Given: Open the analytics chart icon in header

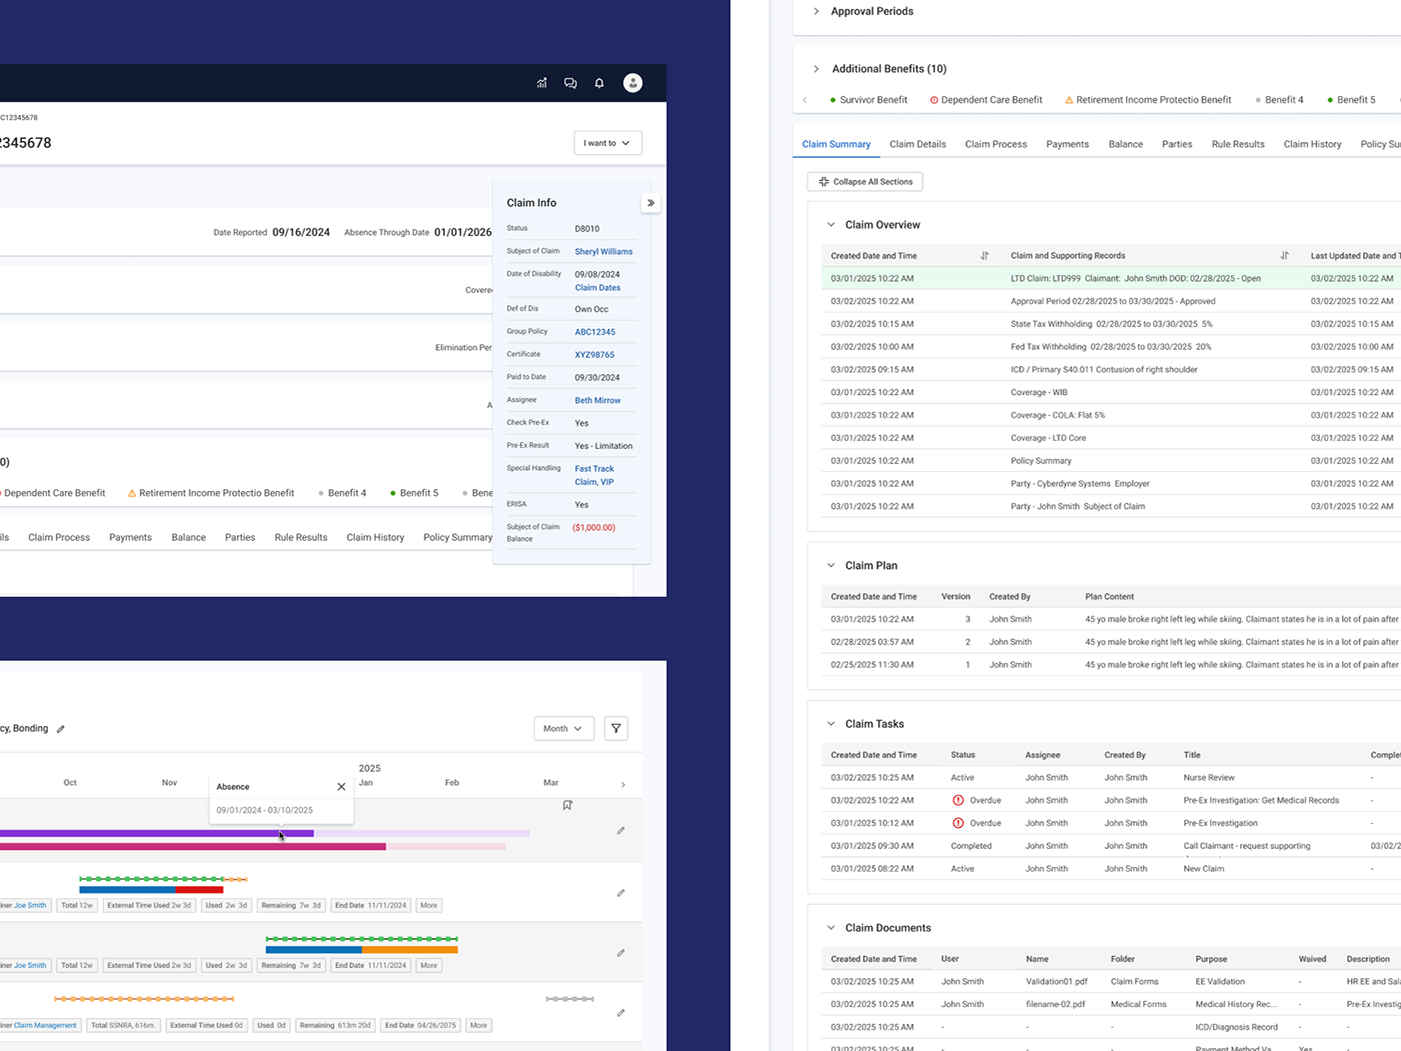Looking at the screenshot, I should click(542, 83).
